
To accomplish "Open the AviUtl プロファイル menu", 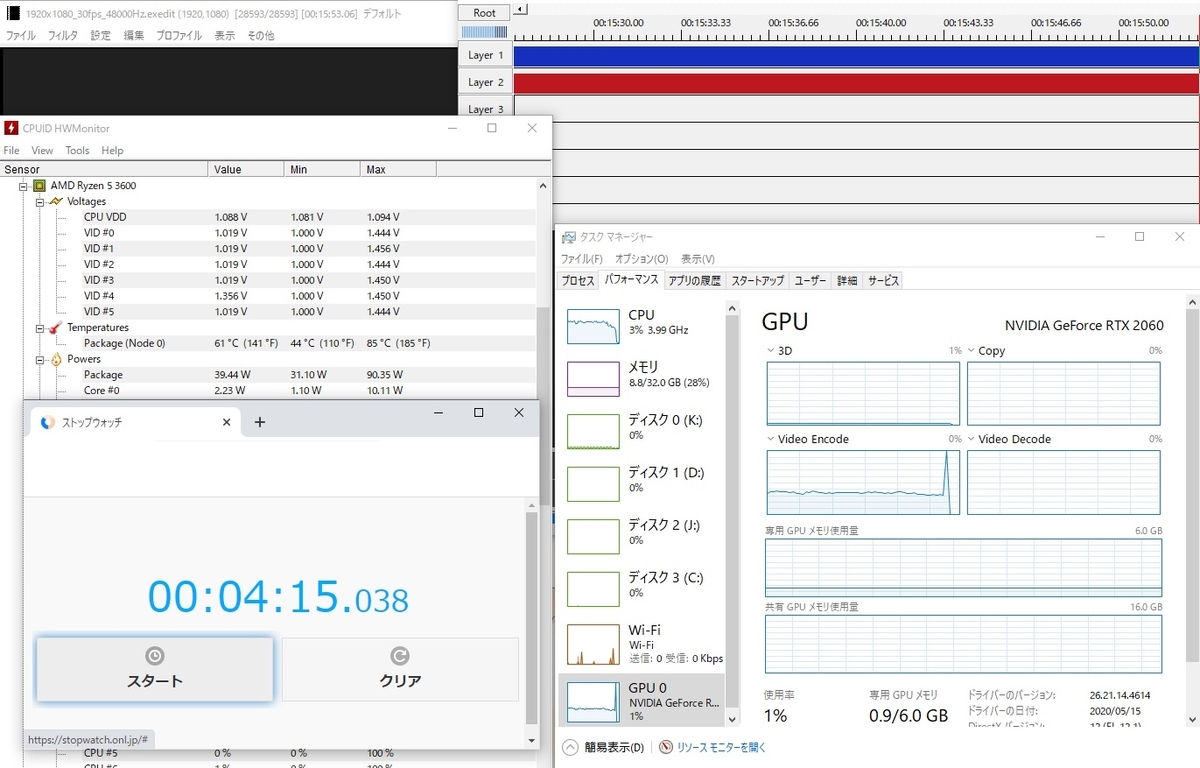I will tap(180, 35).
